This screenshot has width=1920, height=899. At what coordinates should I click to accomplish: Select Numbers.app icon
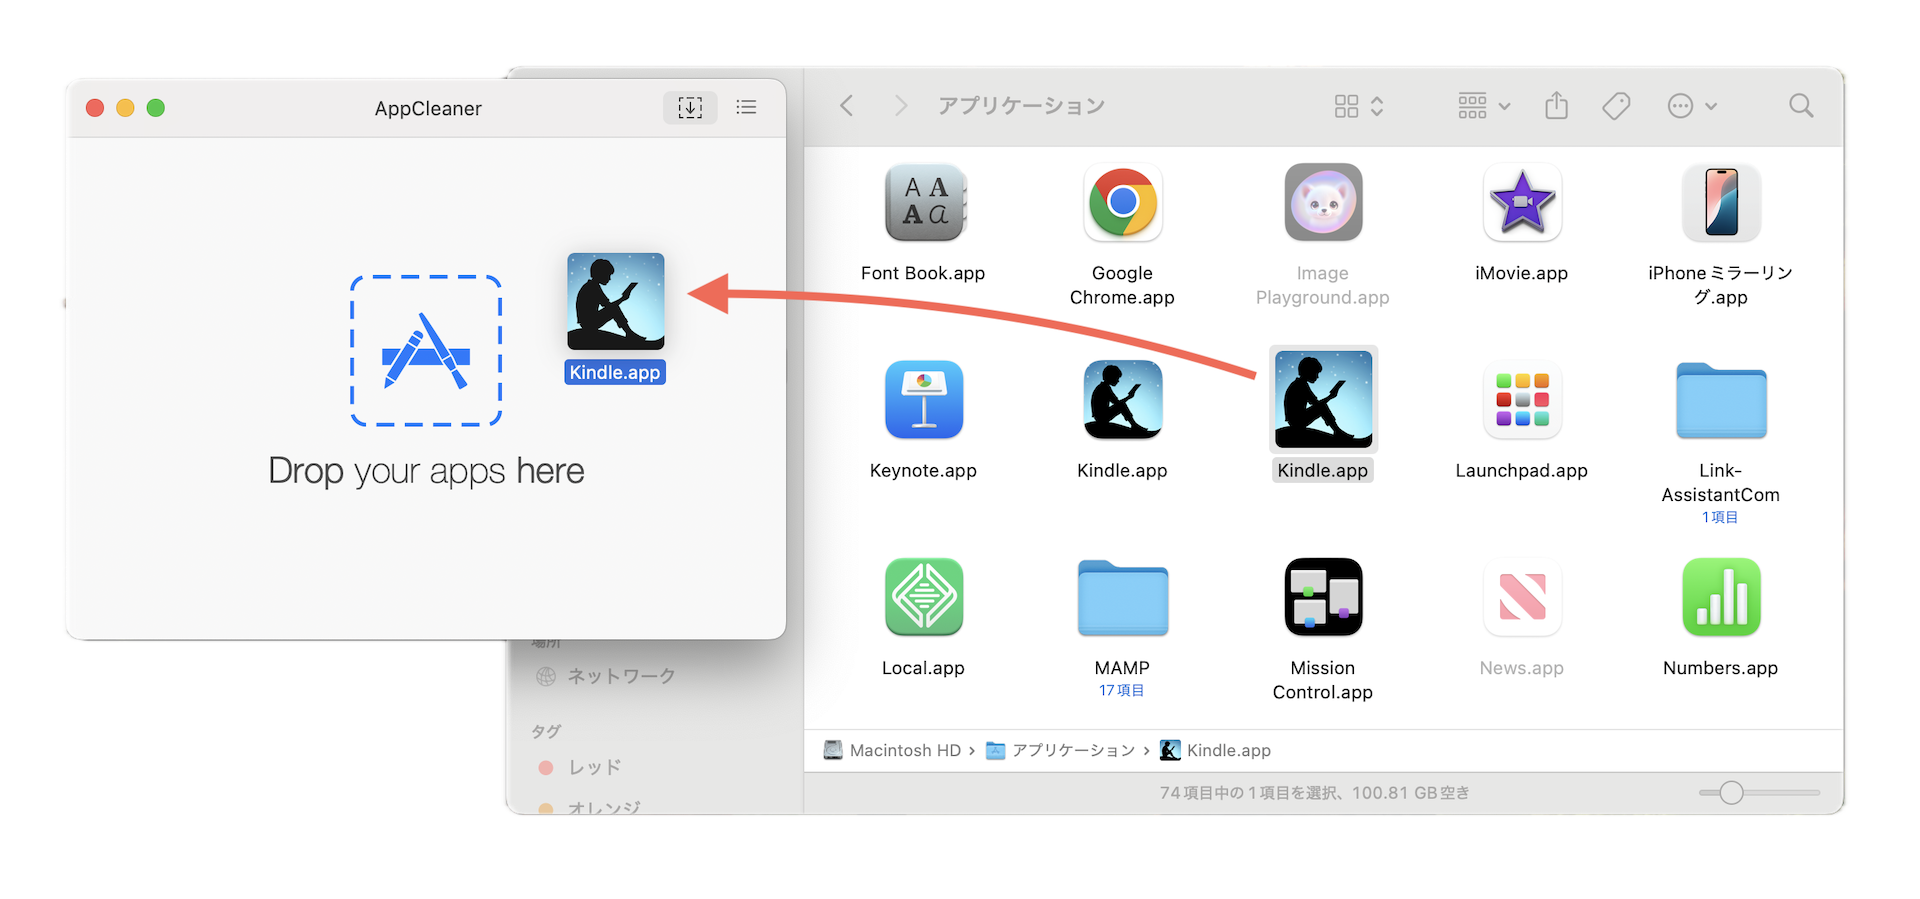pos(1720,598)
